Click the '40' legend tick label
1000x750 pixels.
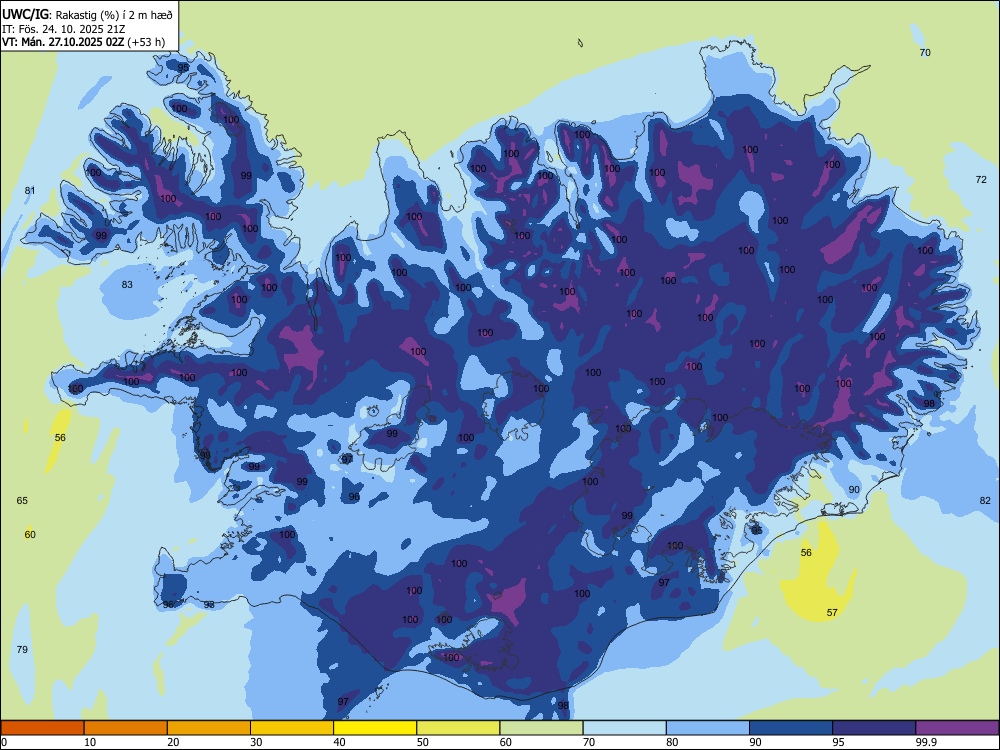point(339,742)
